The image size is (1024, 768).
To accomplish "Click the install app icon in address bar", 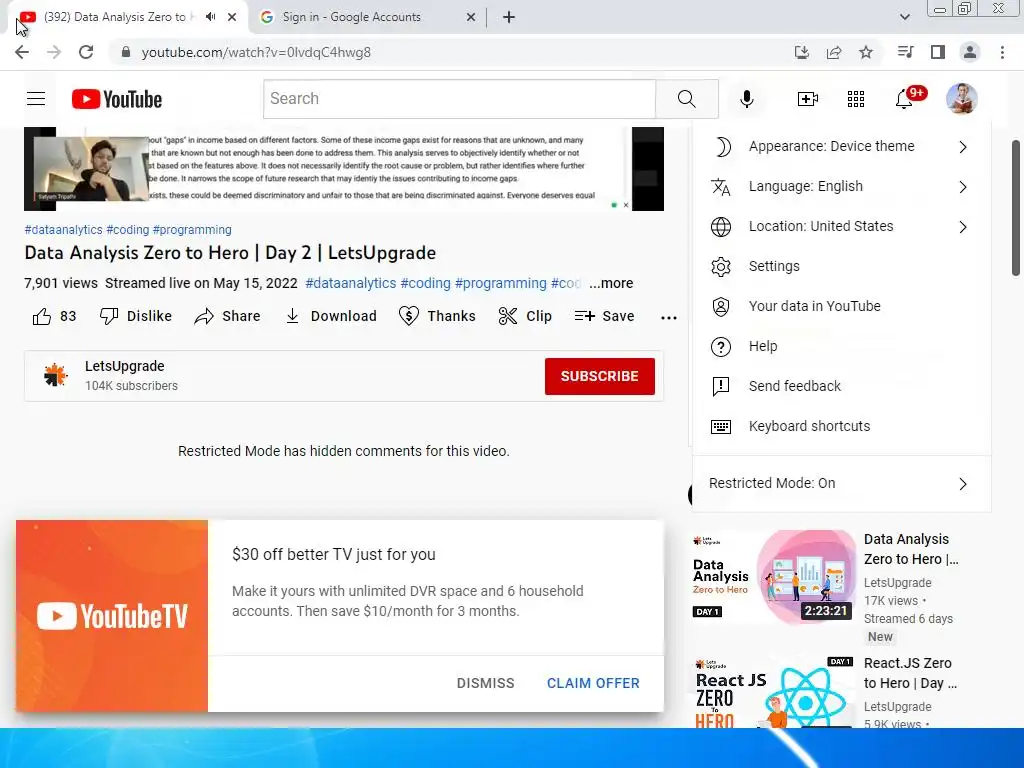I will click(802, 52).
